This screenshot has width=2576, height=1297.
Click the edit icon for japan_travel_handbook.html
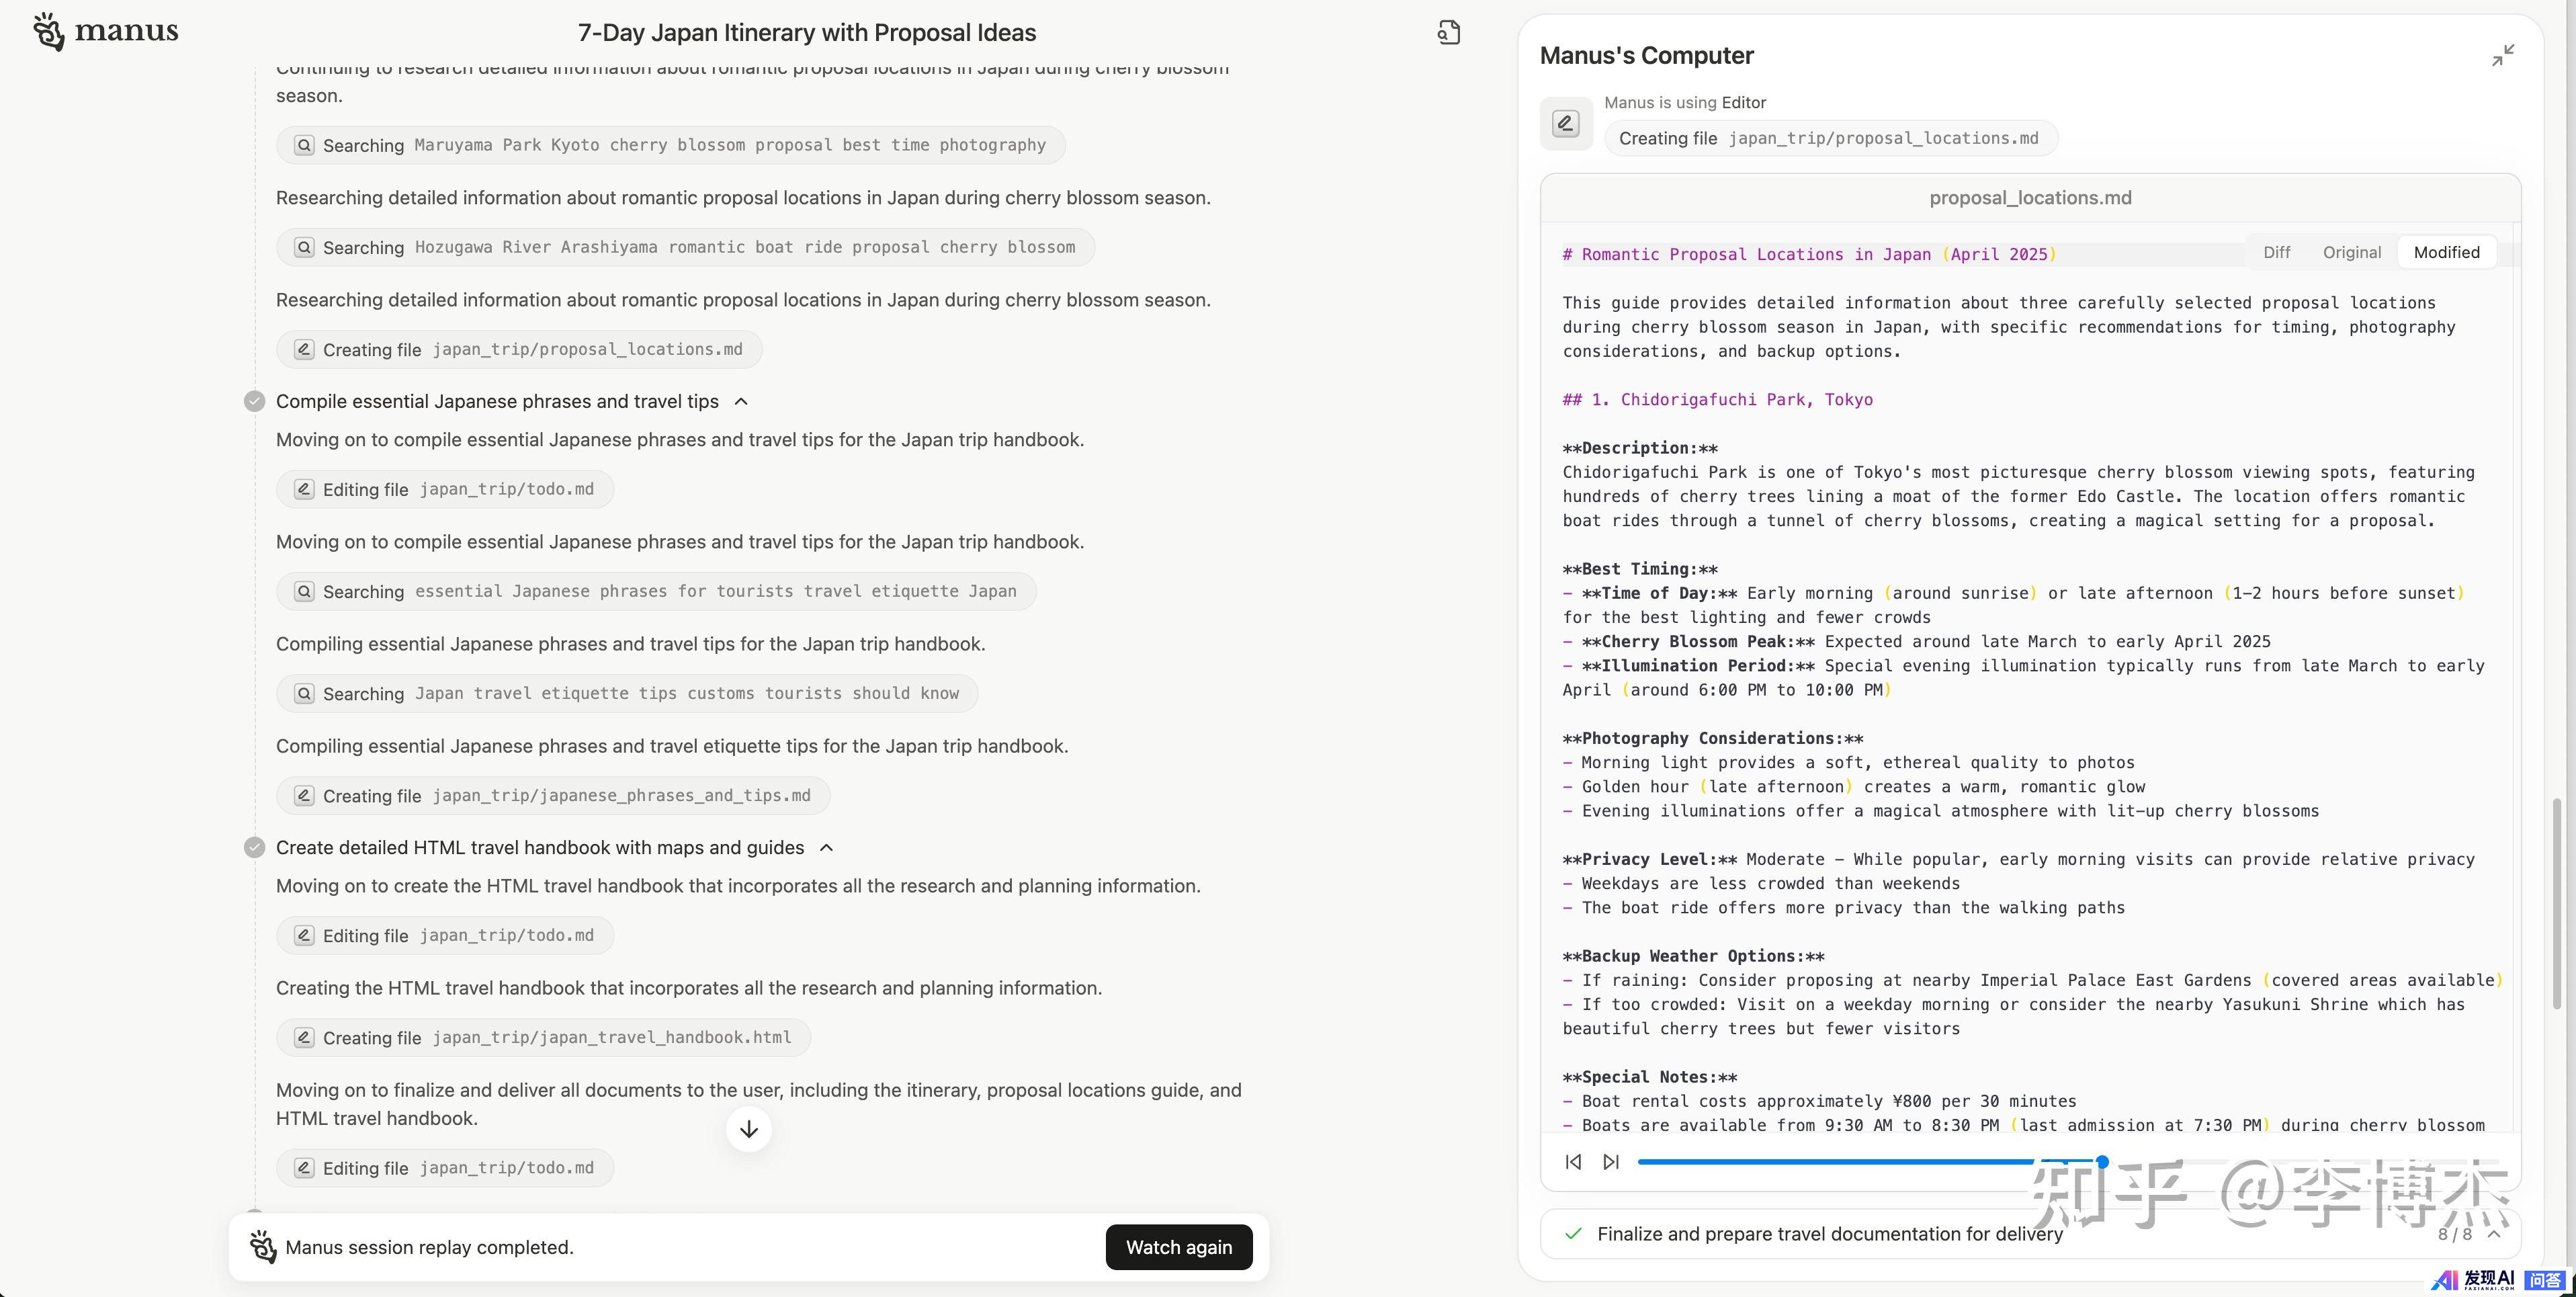click(304, 1038)
